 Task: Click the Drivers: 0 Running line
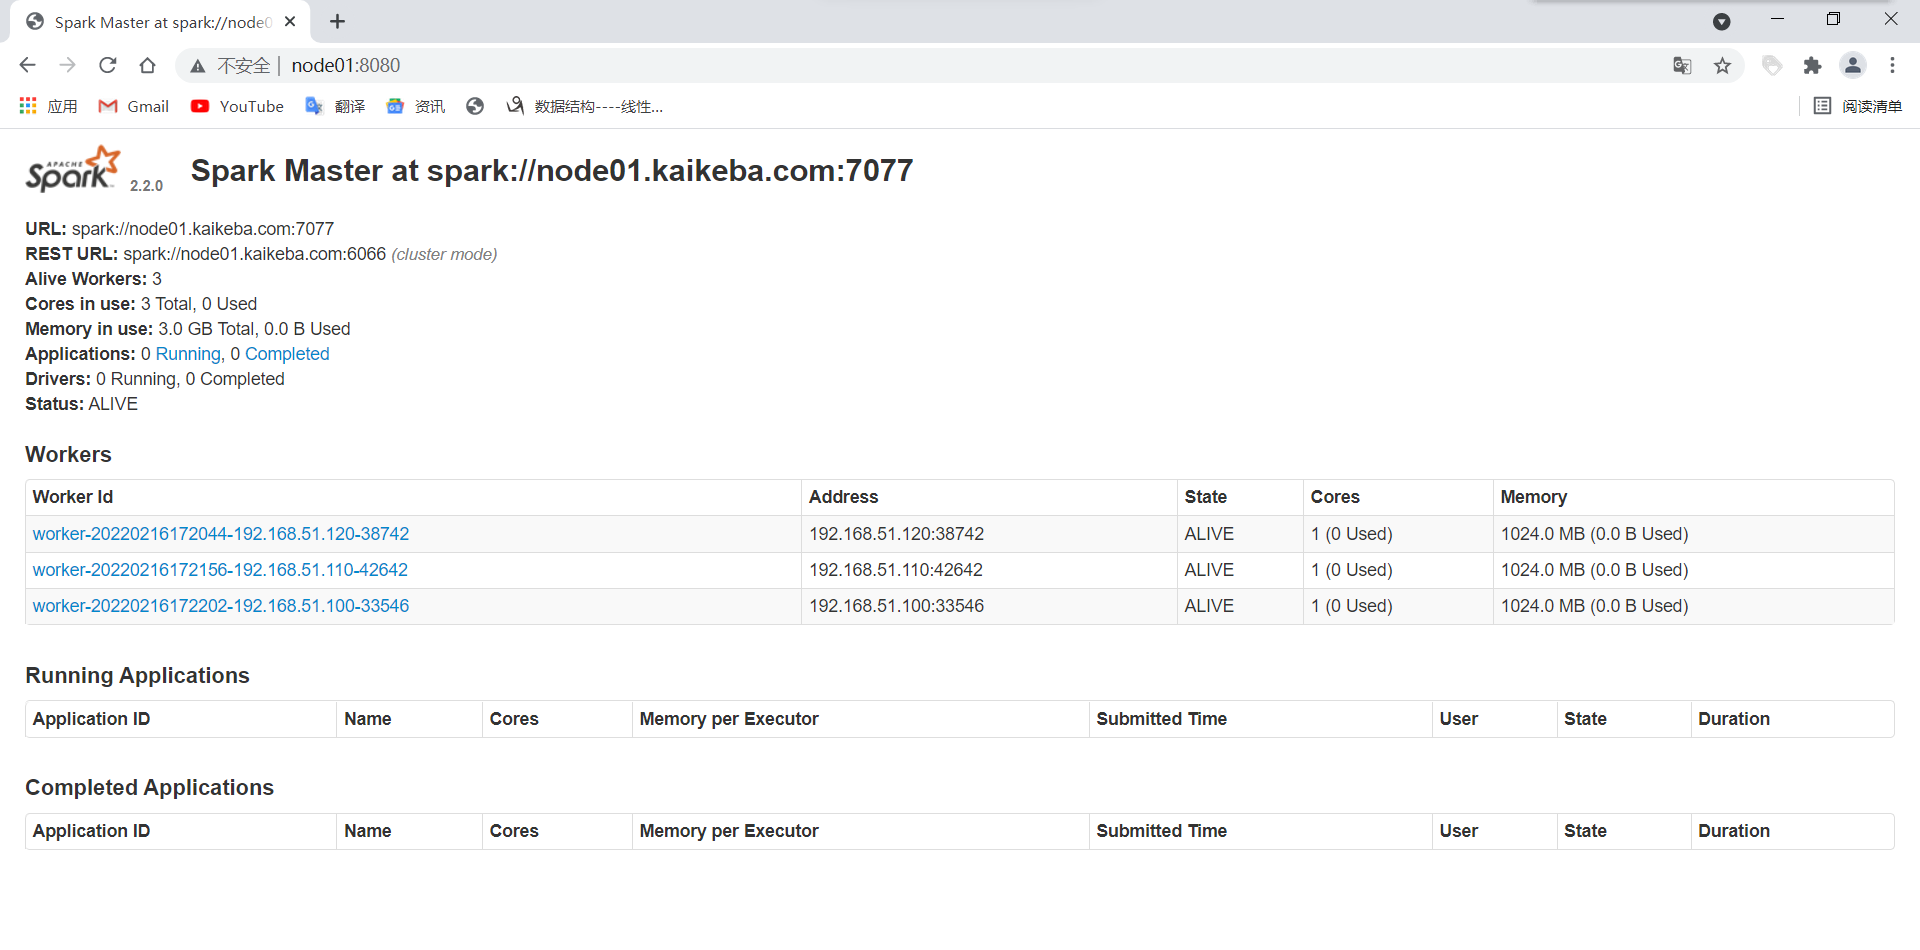pyautogui.click(x=155, y=379)
